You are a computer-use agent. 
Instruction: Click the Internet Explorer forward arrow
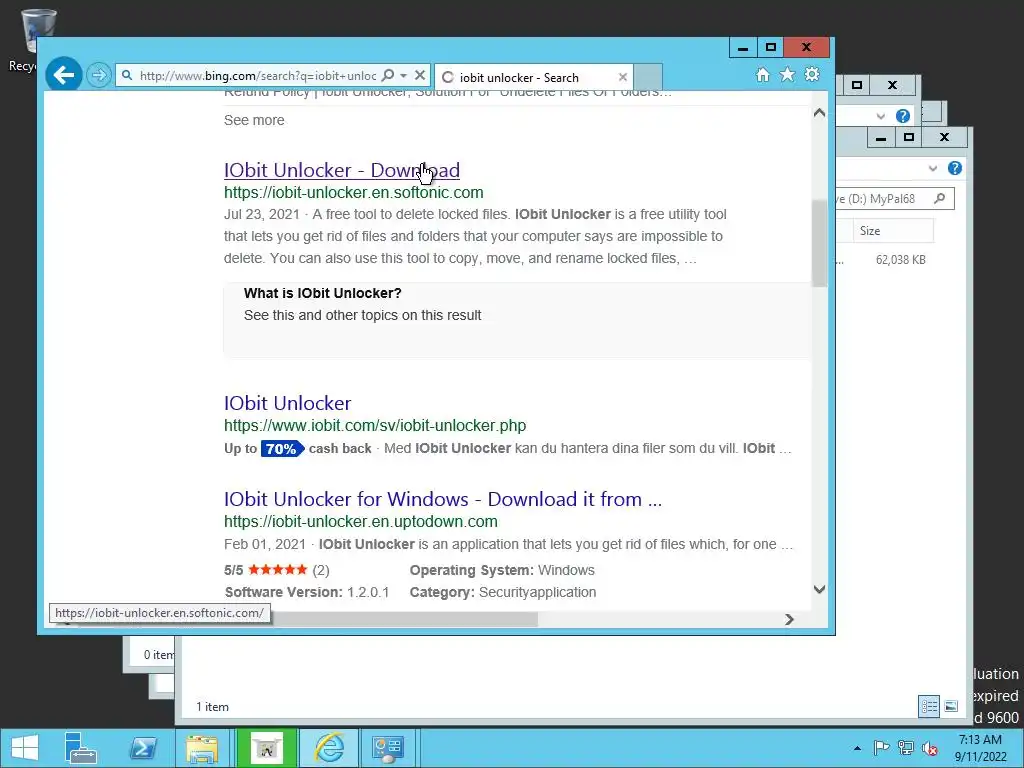[x=99, y=75]
